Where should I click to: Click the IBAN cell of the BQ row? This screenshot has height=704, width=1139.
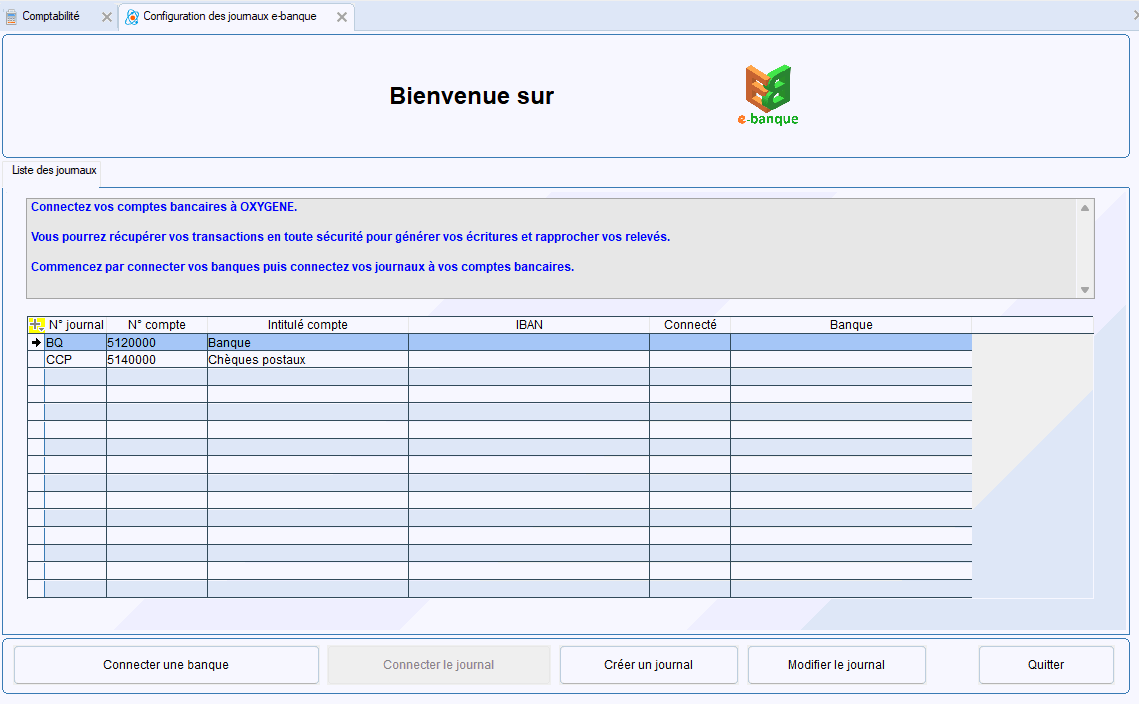(529, 342)
